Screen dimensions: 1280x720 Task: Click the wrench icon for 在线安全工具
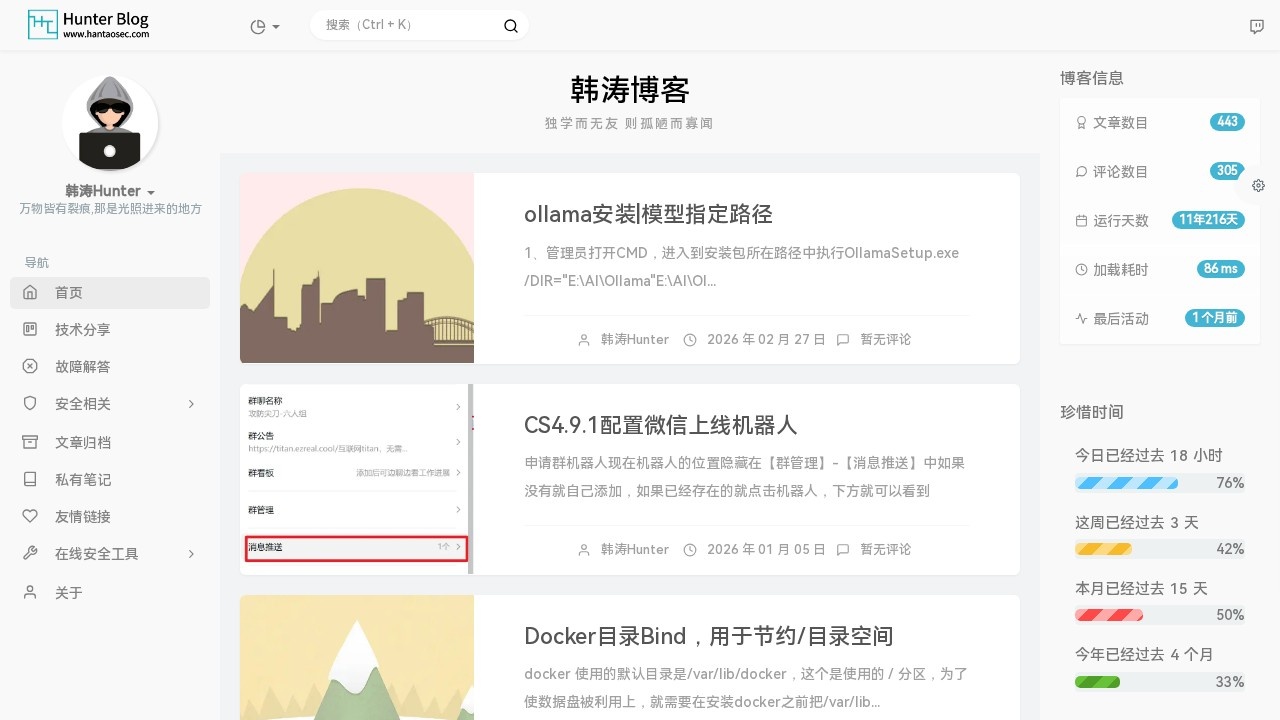[x=31, y=554]
